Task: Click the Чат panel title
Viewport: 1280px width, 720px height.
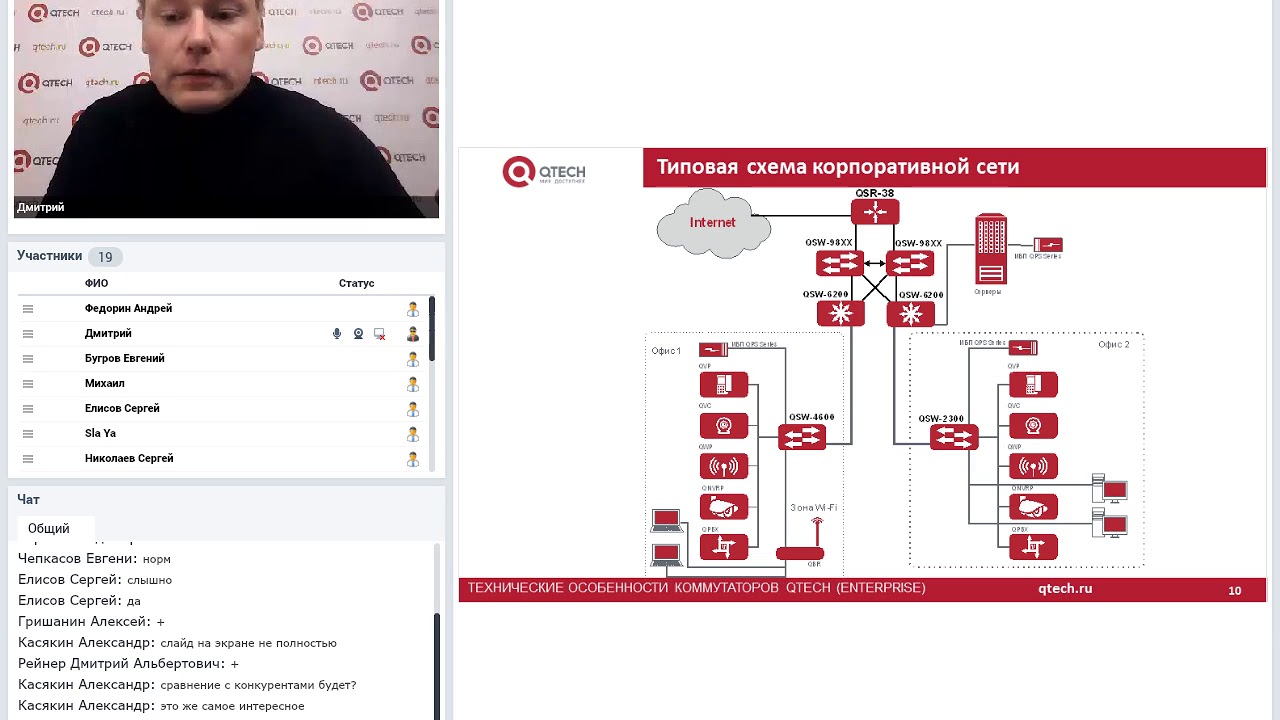Action: (28, 499)
